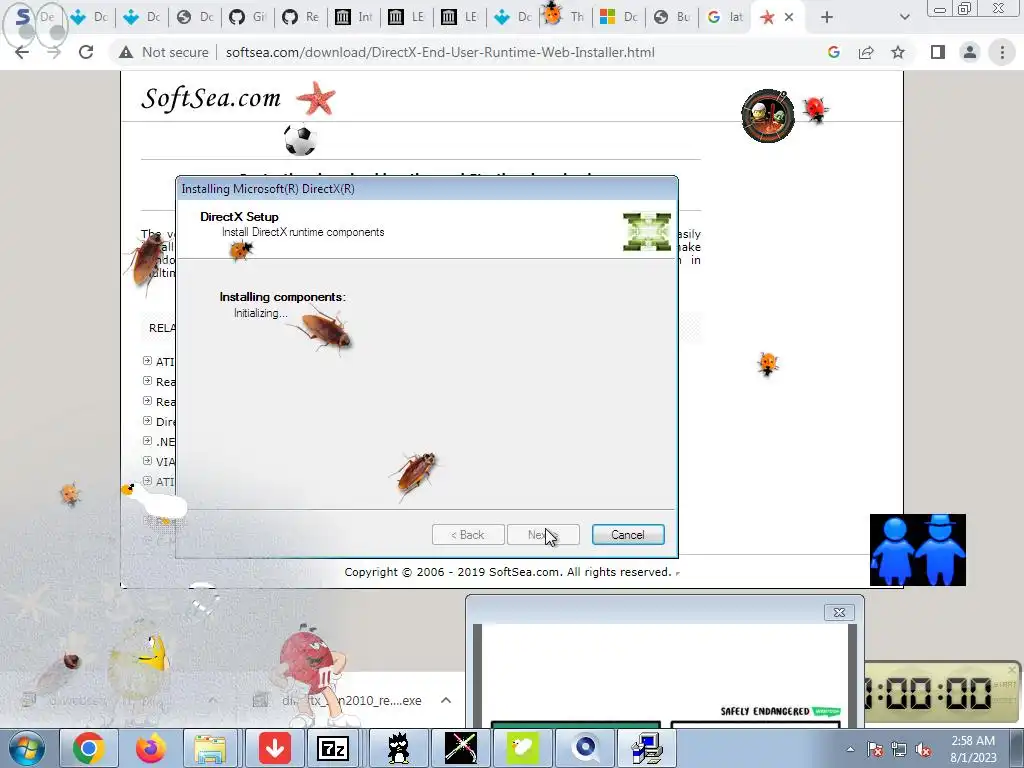Open a new browser tab

(x=827, y=17)
